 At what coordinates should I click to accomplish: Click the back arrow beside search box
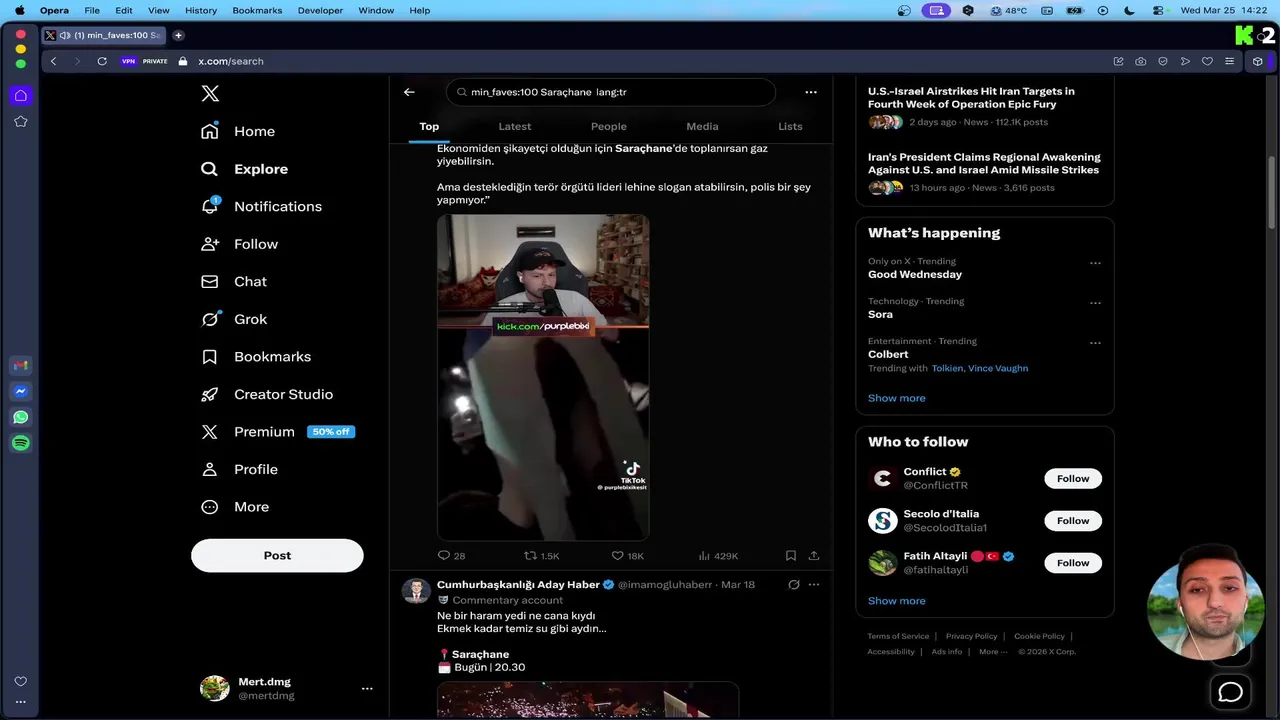tap(409, 92)
